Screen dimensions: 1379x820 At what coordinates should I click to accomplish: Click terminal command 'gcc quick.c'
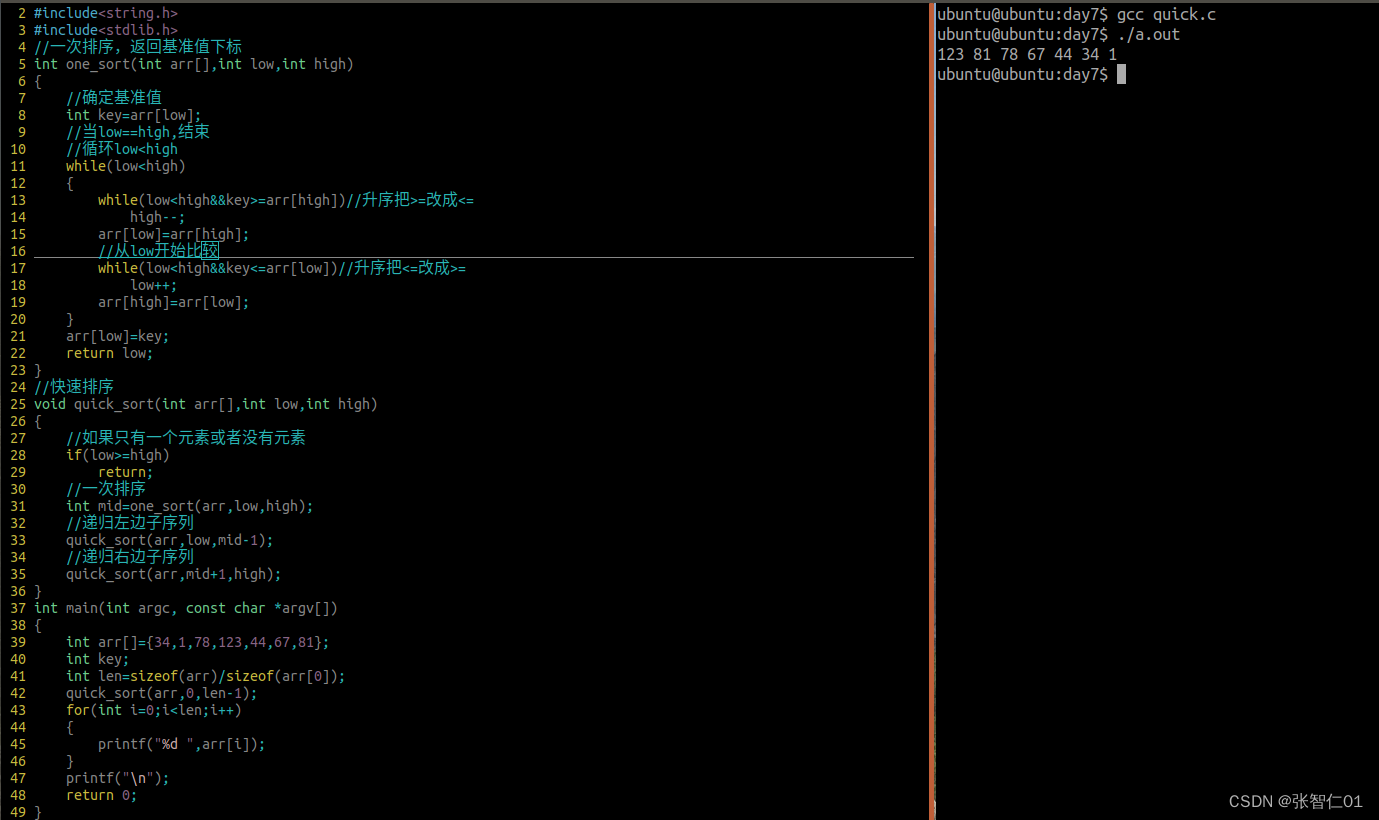1167,14
